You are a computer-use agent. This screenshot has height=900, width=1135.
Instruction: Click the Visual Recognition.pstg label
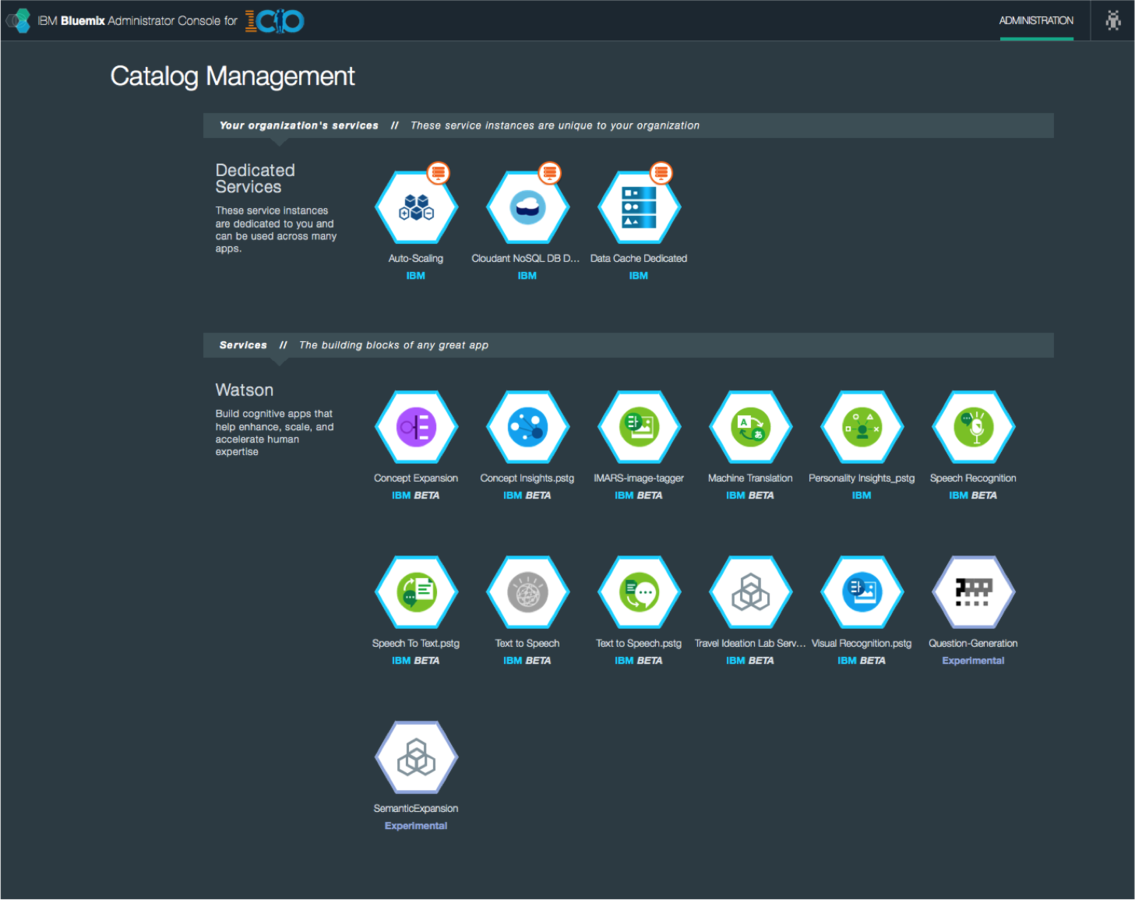tap(861, 643)
